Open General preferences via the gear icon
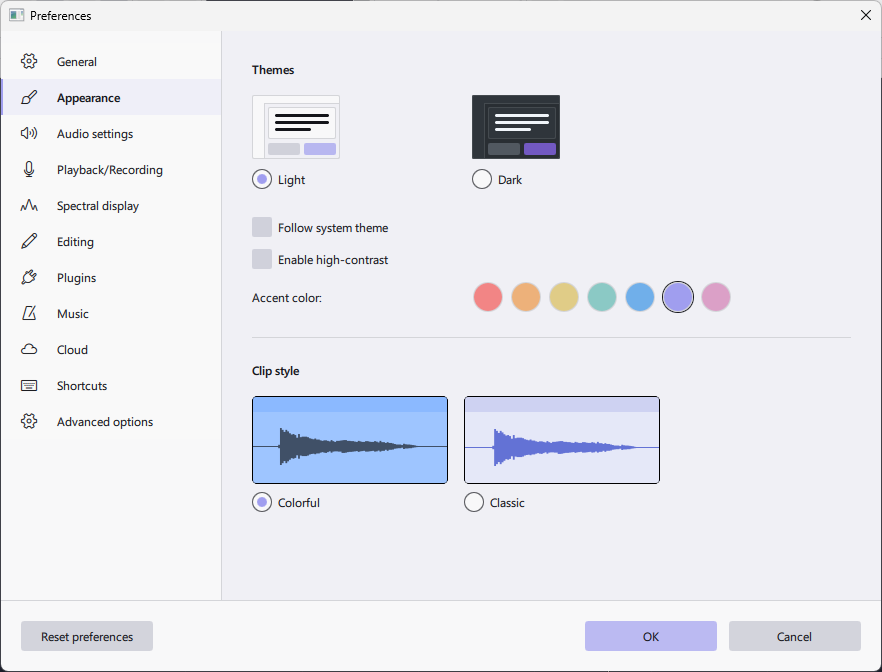This screenshot has width=882, height=672. click(29, 61)
